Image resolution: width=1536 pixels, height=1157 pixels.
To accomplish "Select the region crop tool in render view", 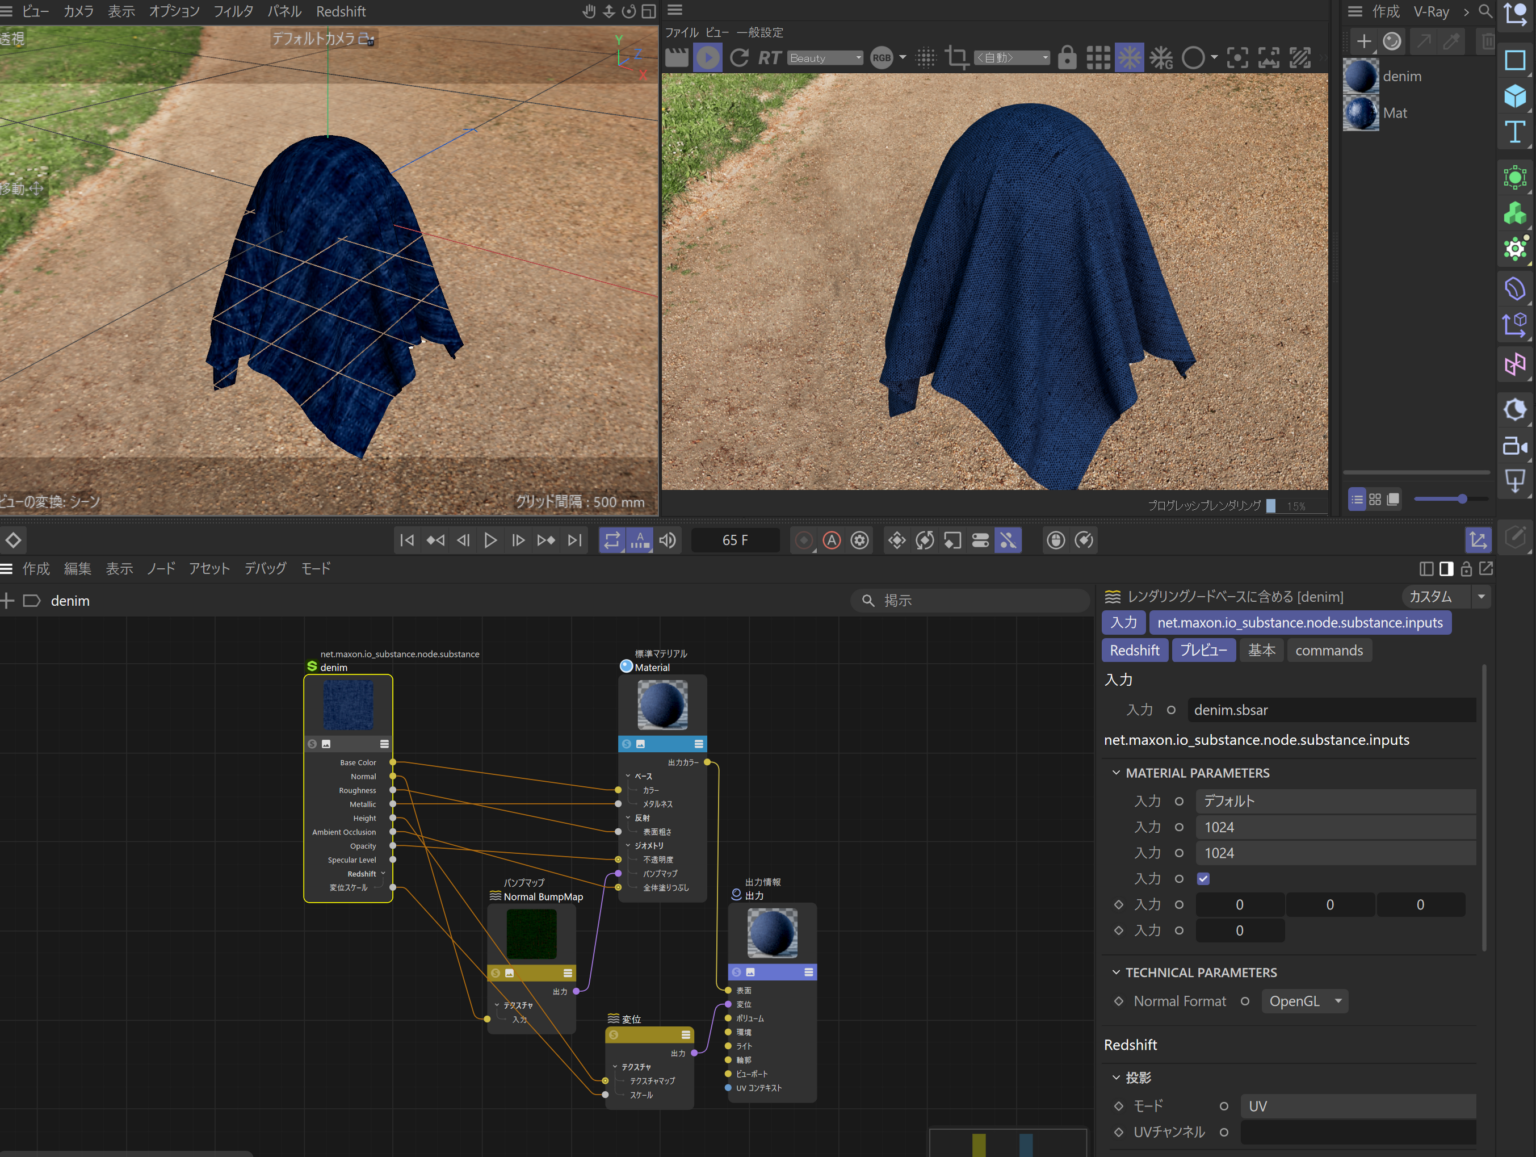I will tap(956, 57).
